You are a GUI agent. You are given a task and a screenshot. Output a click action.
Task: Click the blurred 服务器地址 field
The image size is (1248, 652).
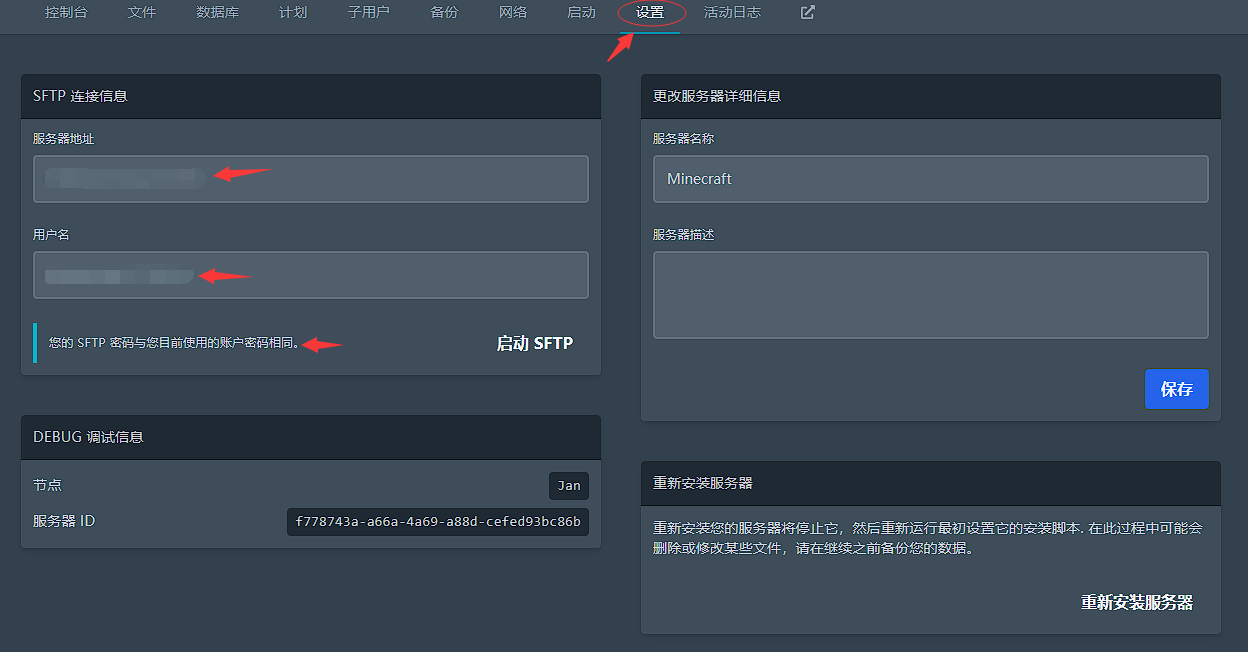(311, 179)
